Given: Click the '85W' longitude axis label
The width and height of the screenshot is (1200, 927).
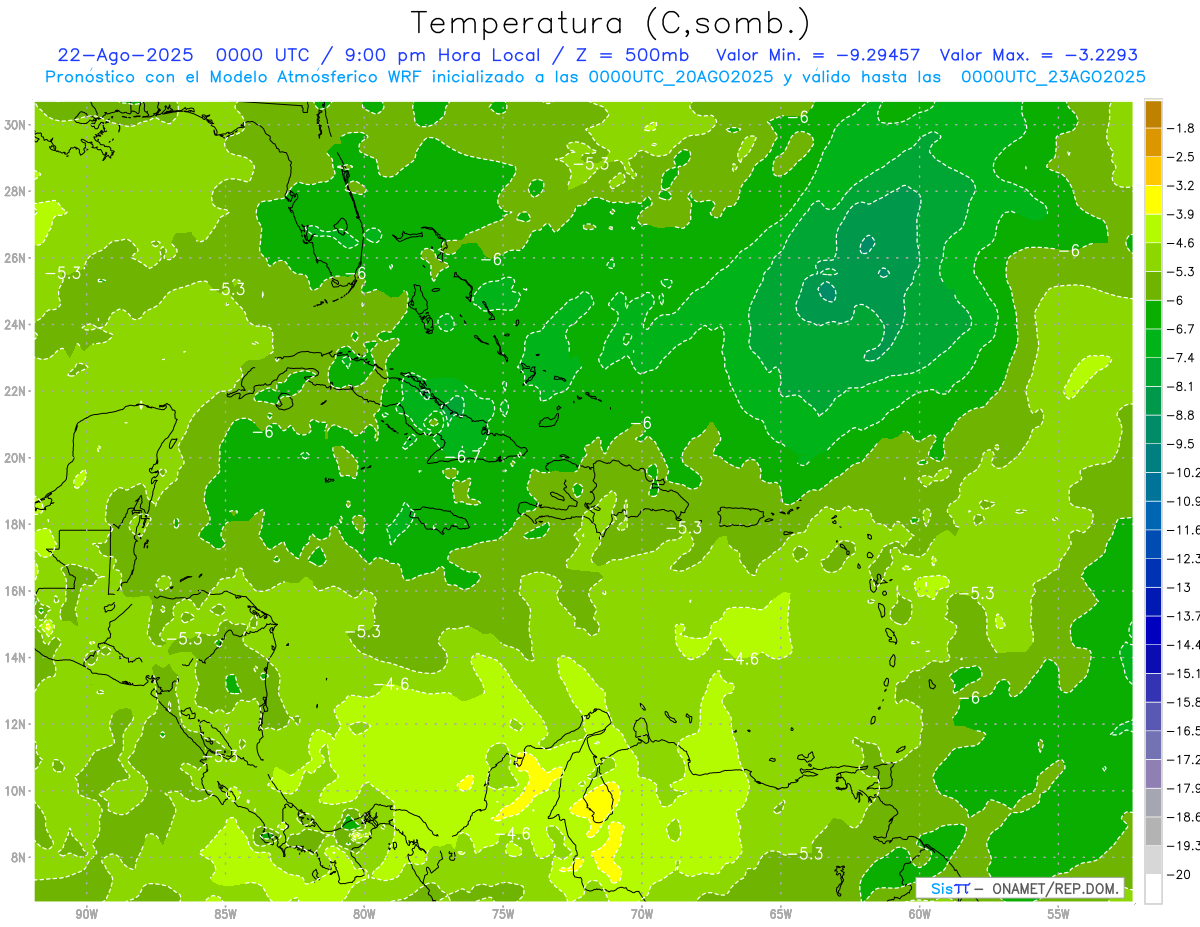Looking at the screenshot, I should point(225,913).
